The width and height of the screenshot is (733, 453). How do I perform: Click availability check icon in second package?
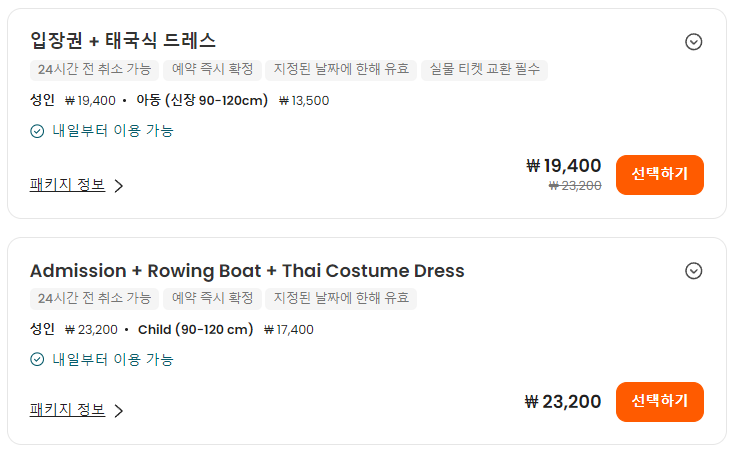37,360
